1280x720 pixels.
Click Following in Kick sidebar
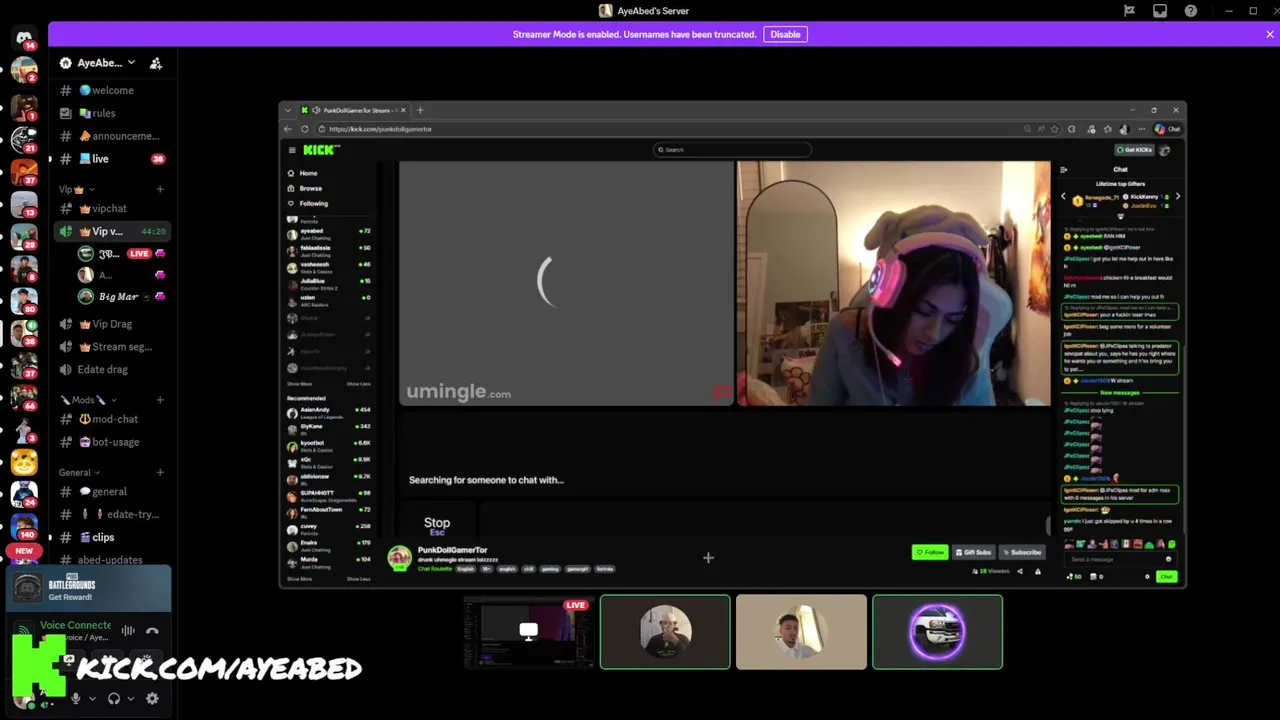point(308,203)
